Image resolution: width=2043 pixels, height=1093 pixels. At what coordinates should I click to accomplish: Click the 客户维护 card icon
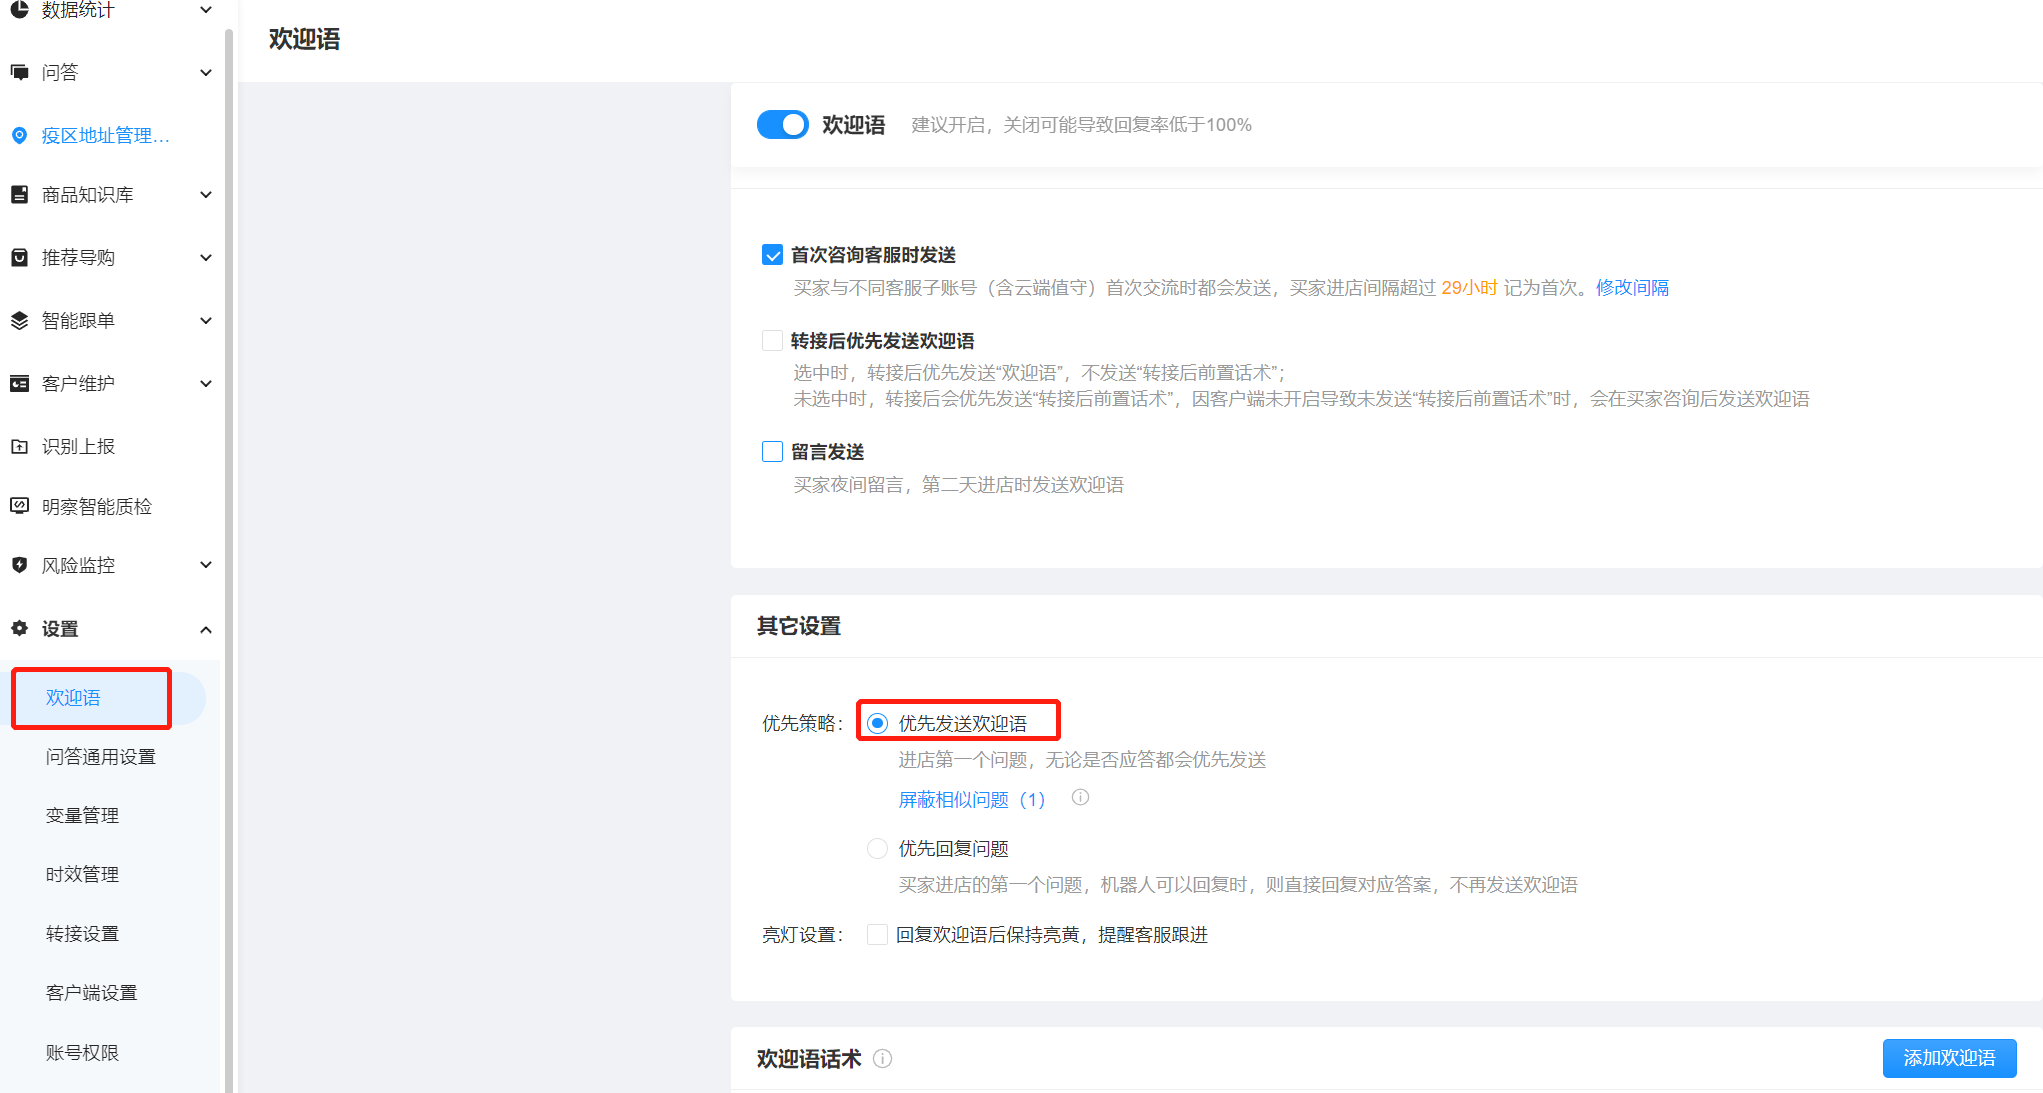pos(19,384)
